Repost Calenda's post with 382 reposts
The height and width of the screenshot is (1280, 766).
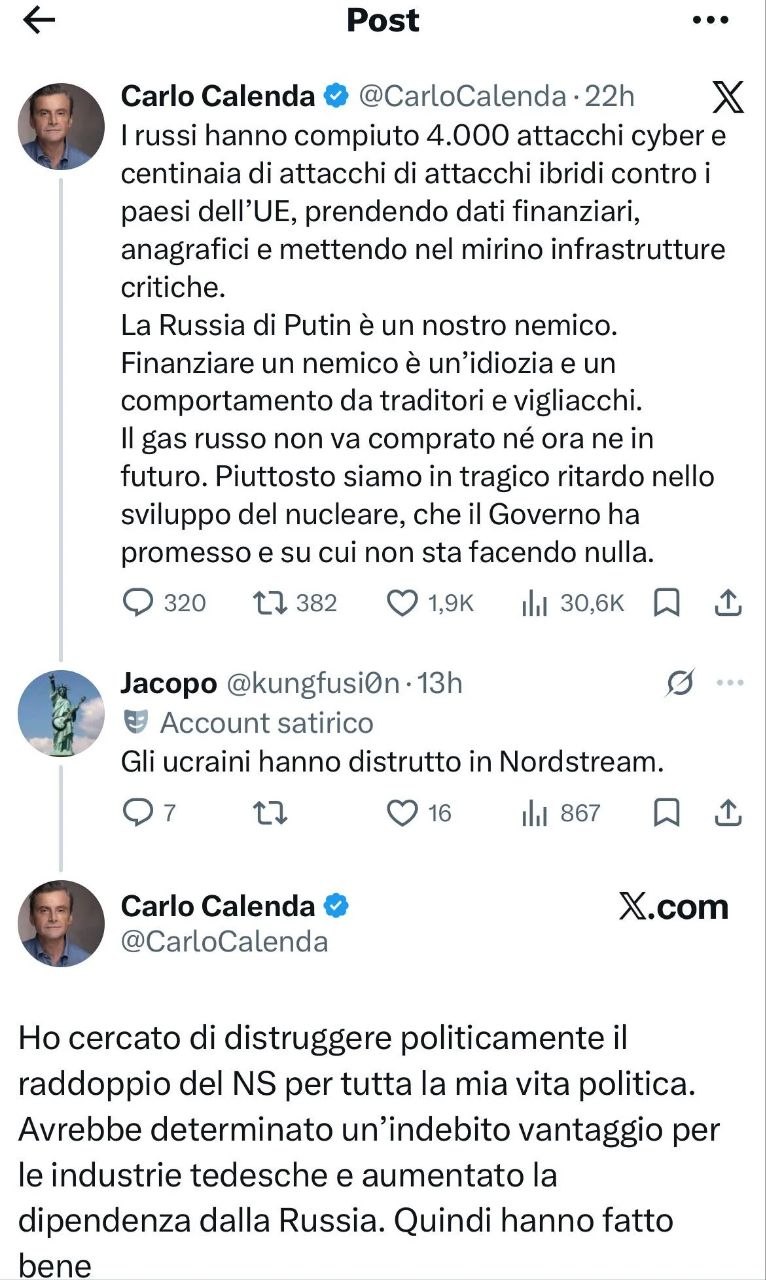(269, 603)
